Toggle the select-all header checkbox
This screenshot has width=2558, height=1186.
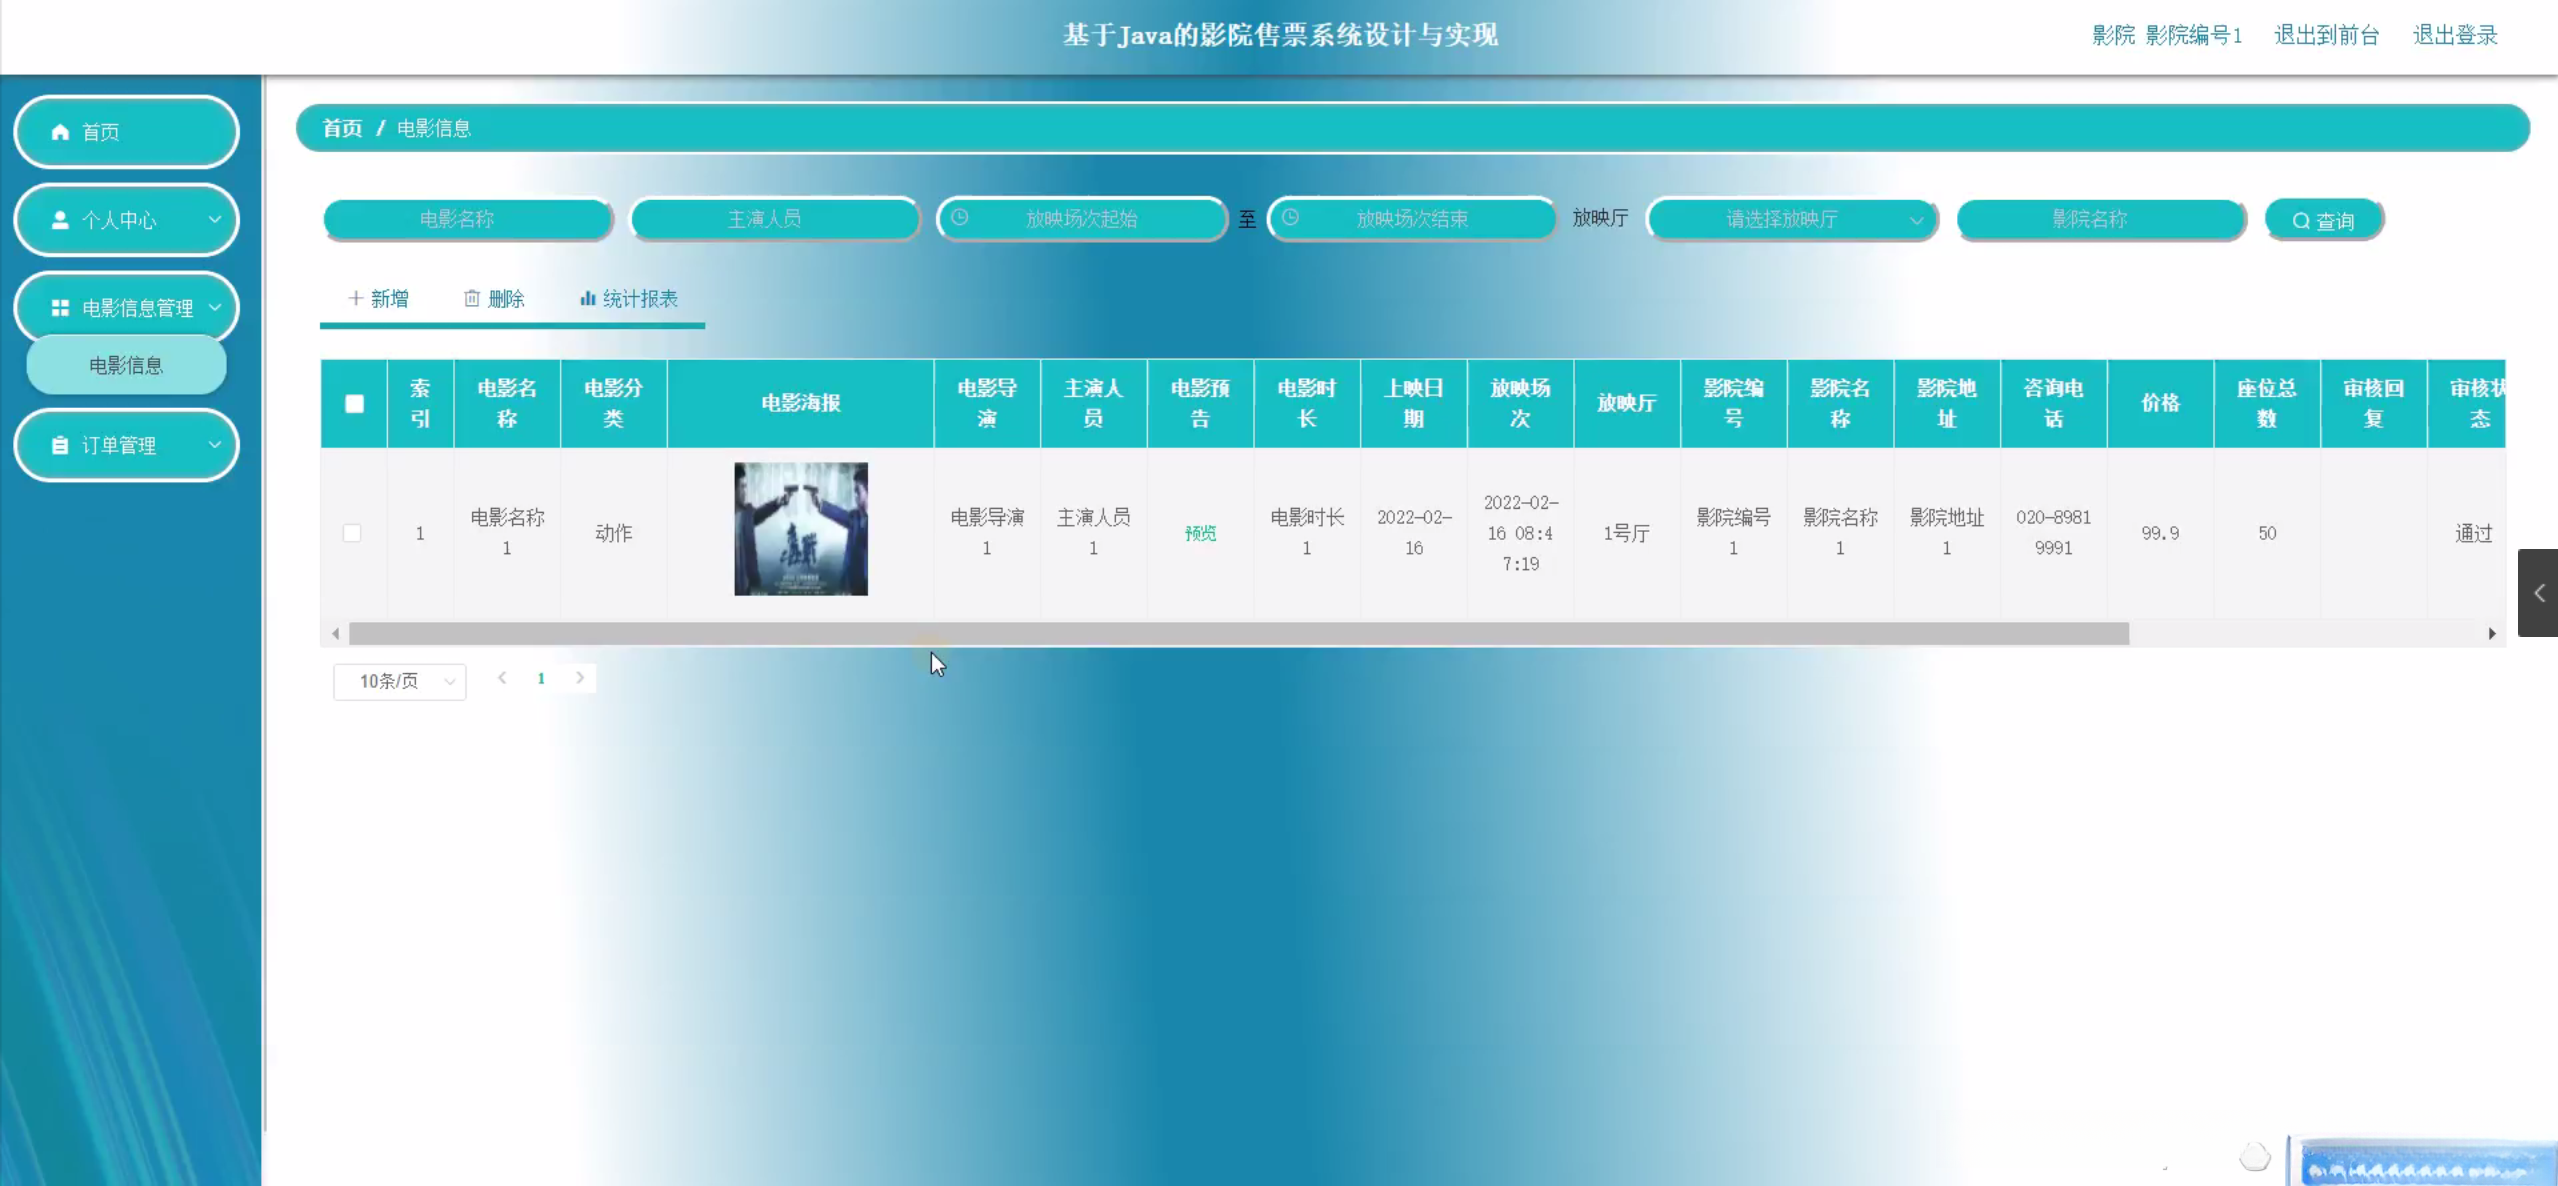point(354,403)
